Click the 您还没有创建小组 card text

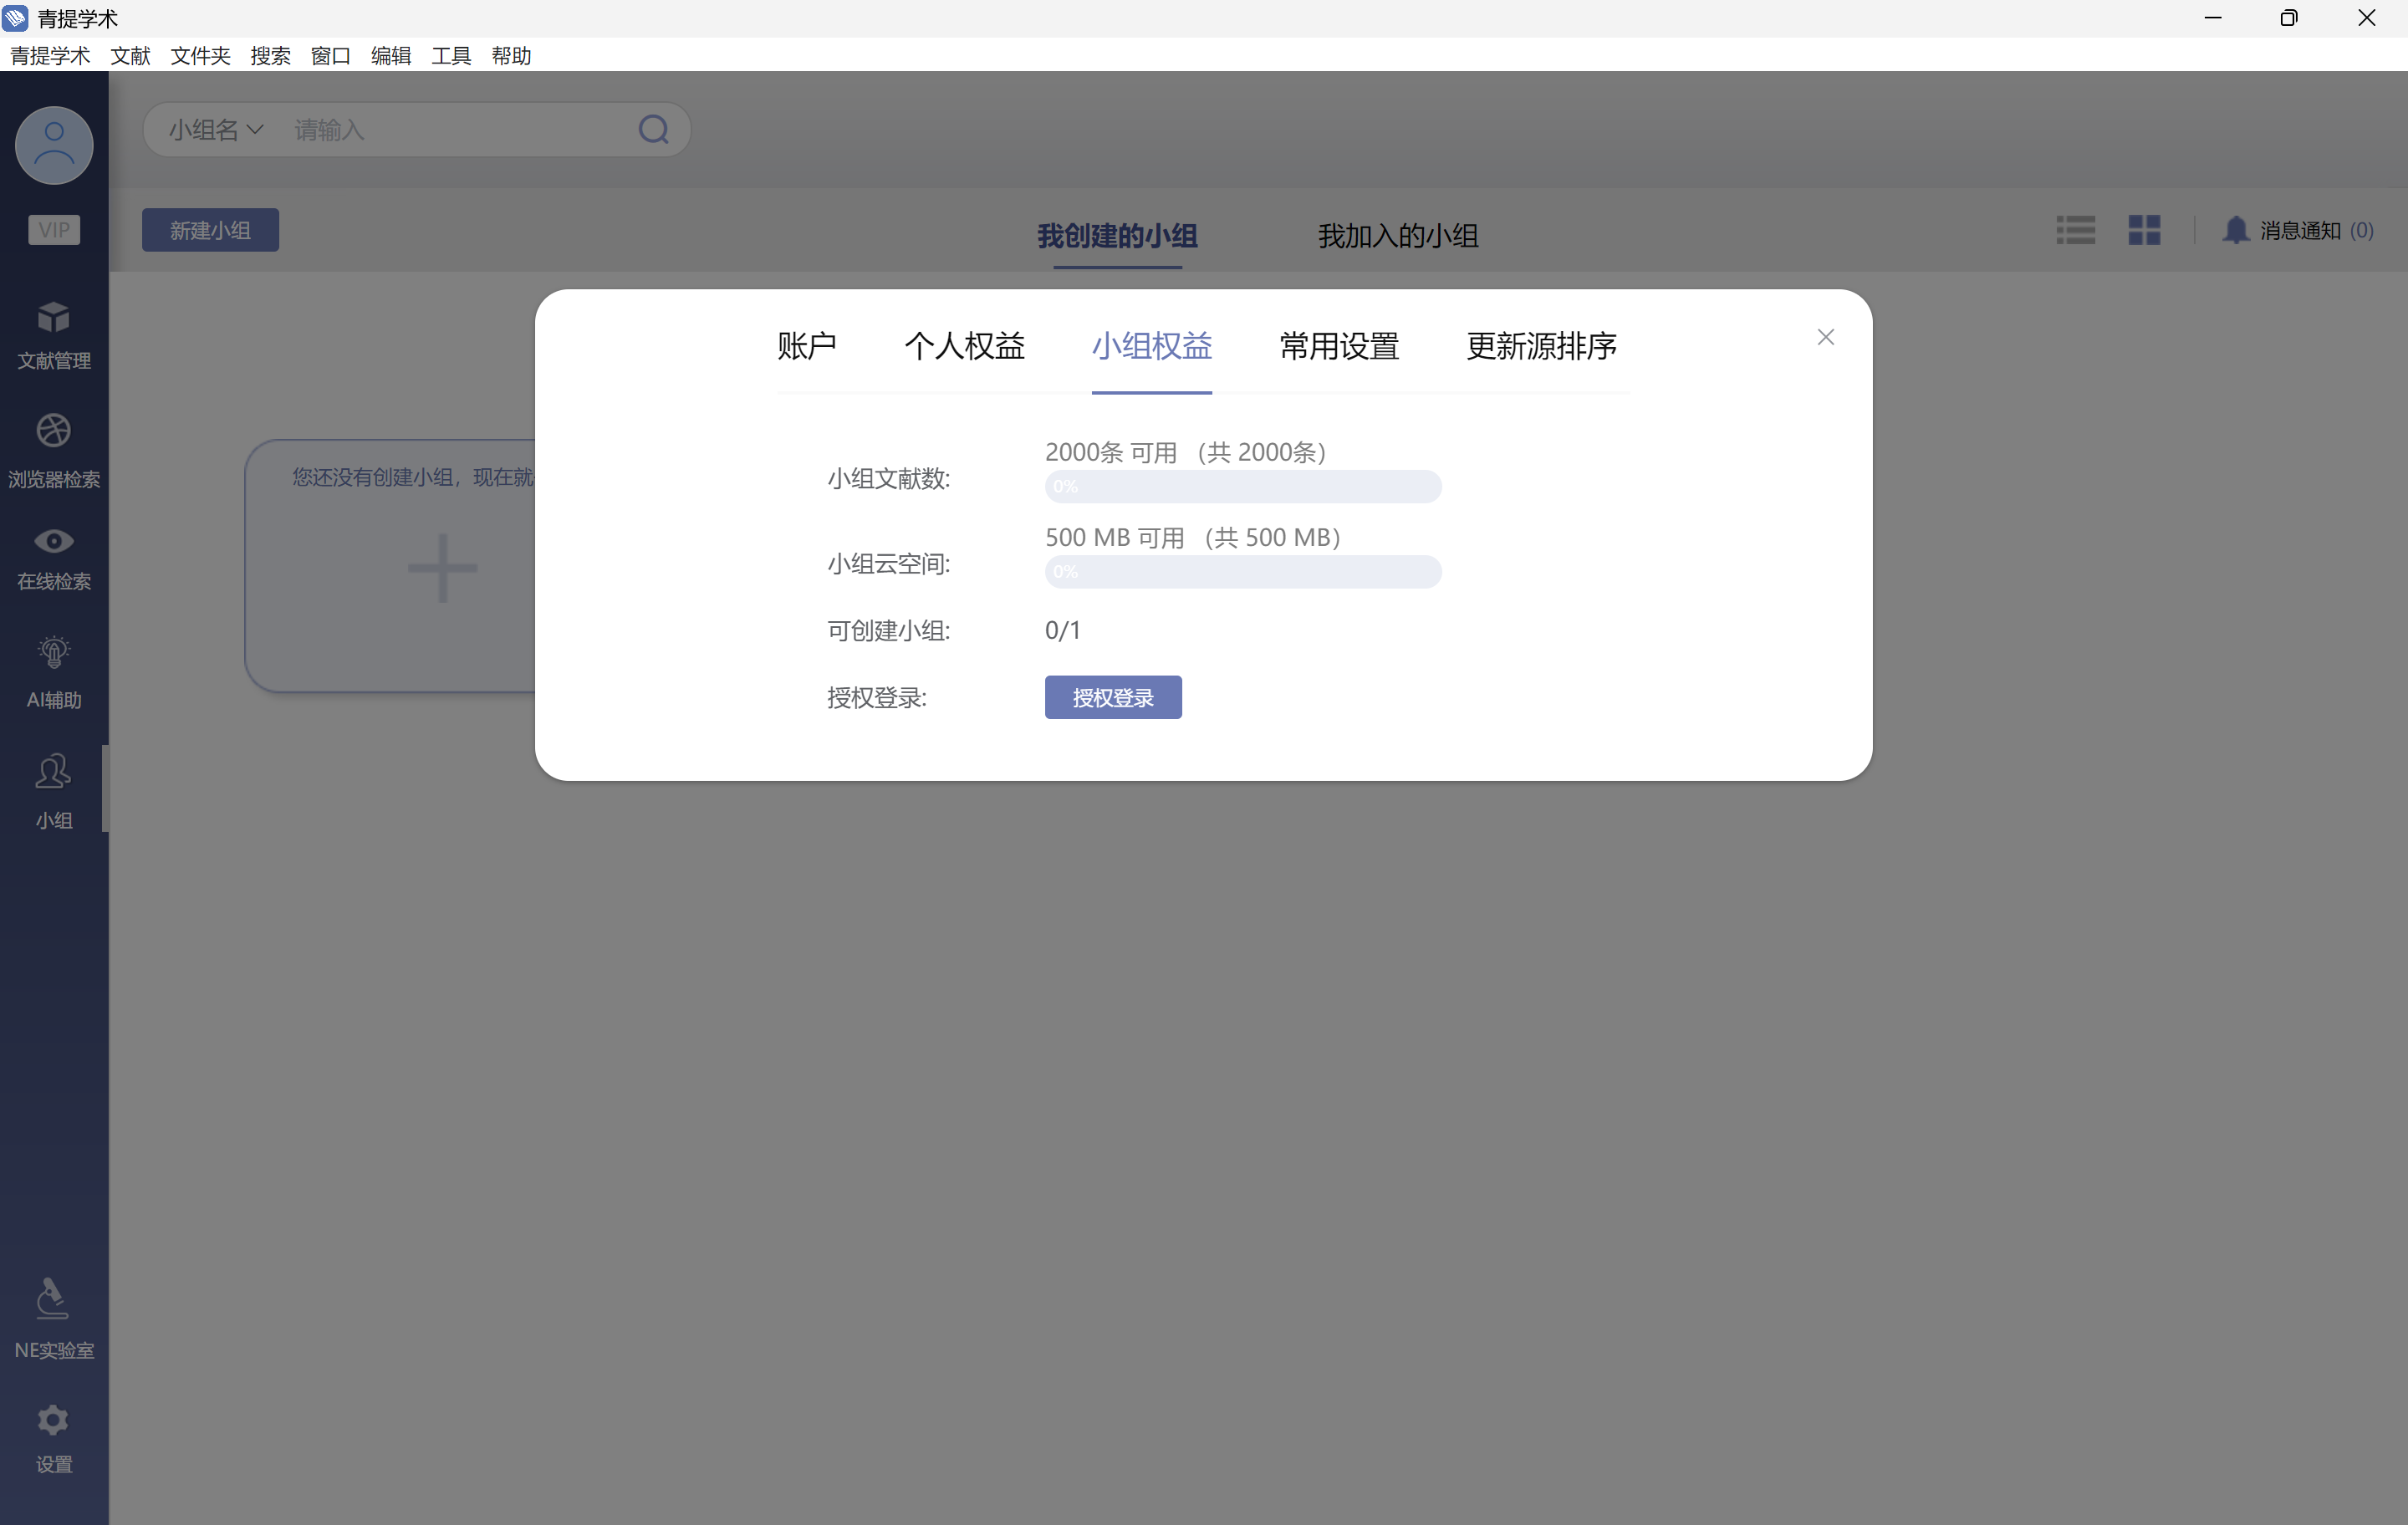click(412, 477)
